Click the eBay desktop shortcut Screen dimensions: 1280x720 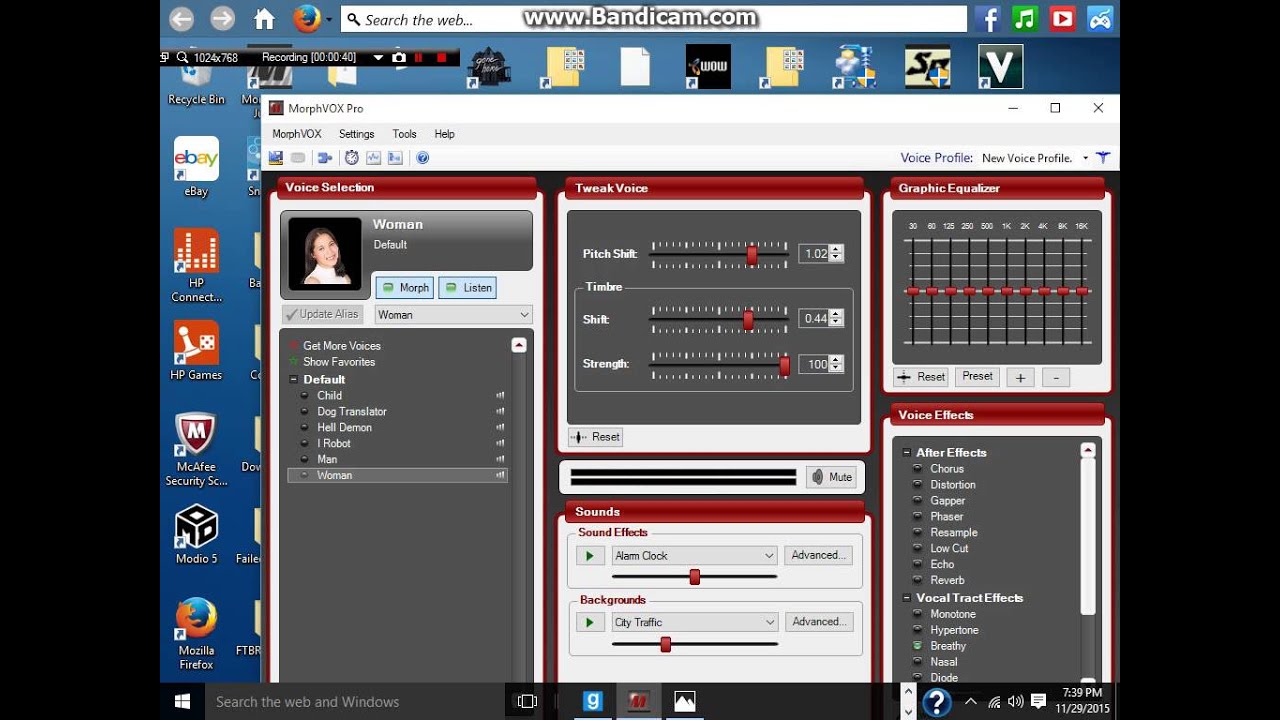point(196,166)
